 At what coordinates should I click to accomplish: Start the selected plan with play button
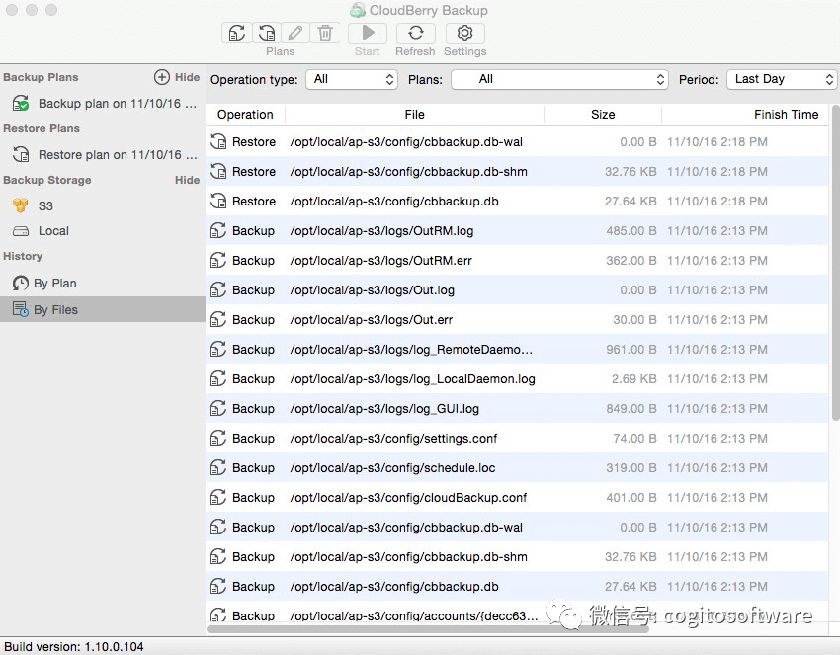click(x=368, y=33)
